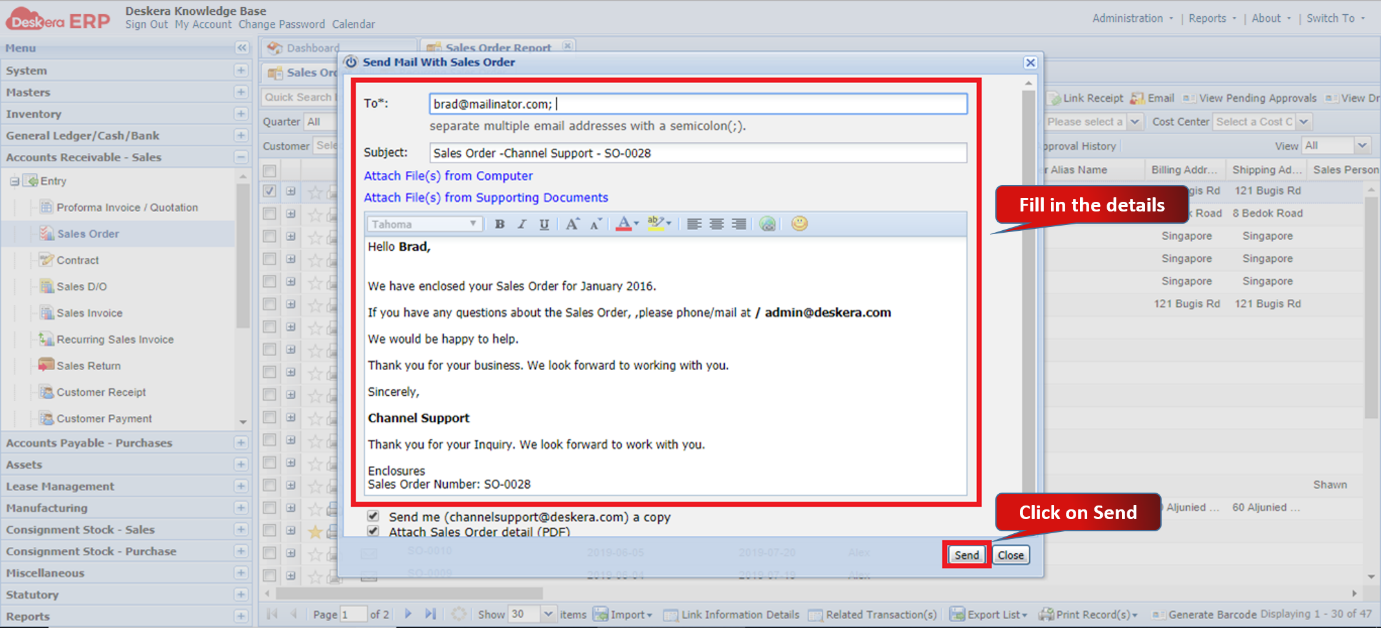Close the Send Mail dialog with X
The height and width of the screenshot is (628, 1381).
tap(1030, 62)
